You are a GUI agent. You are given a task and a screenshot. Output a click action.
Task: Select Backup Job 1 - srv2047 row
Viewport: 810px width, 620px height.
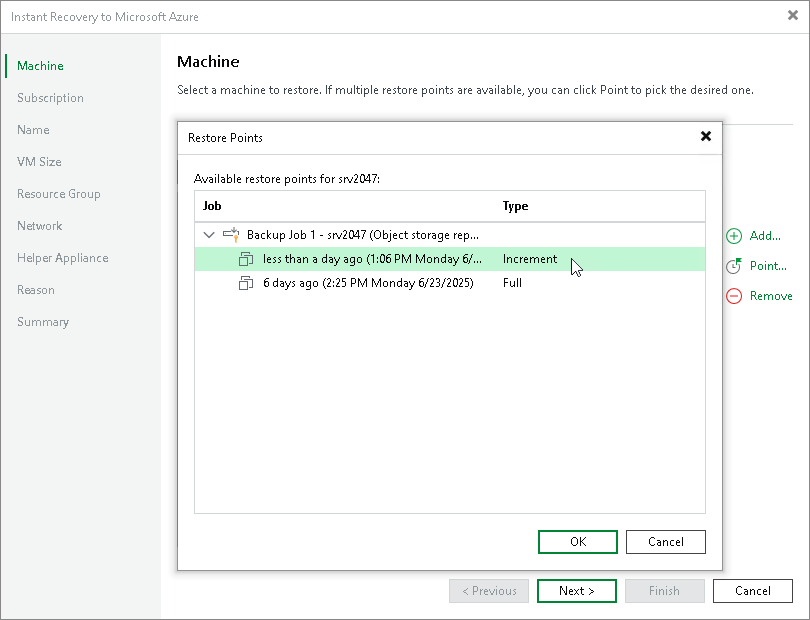[450, 235]
